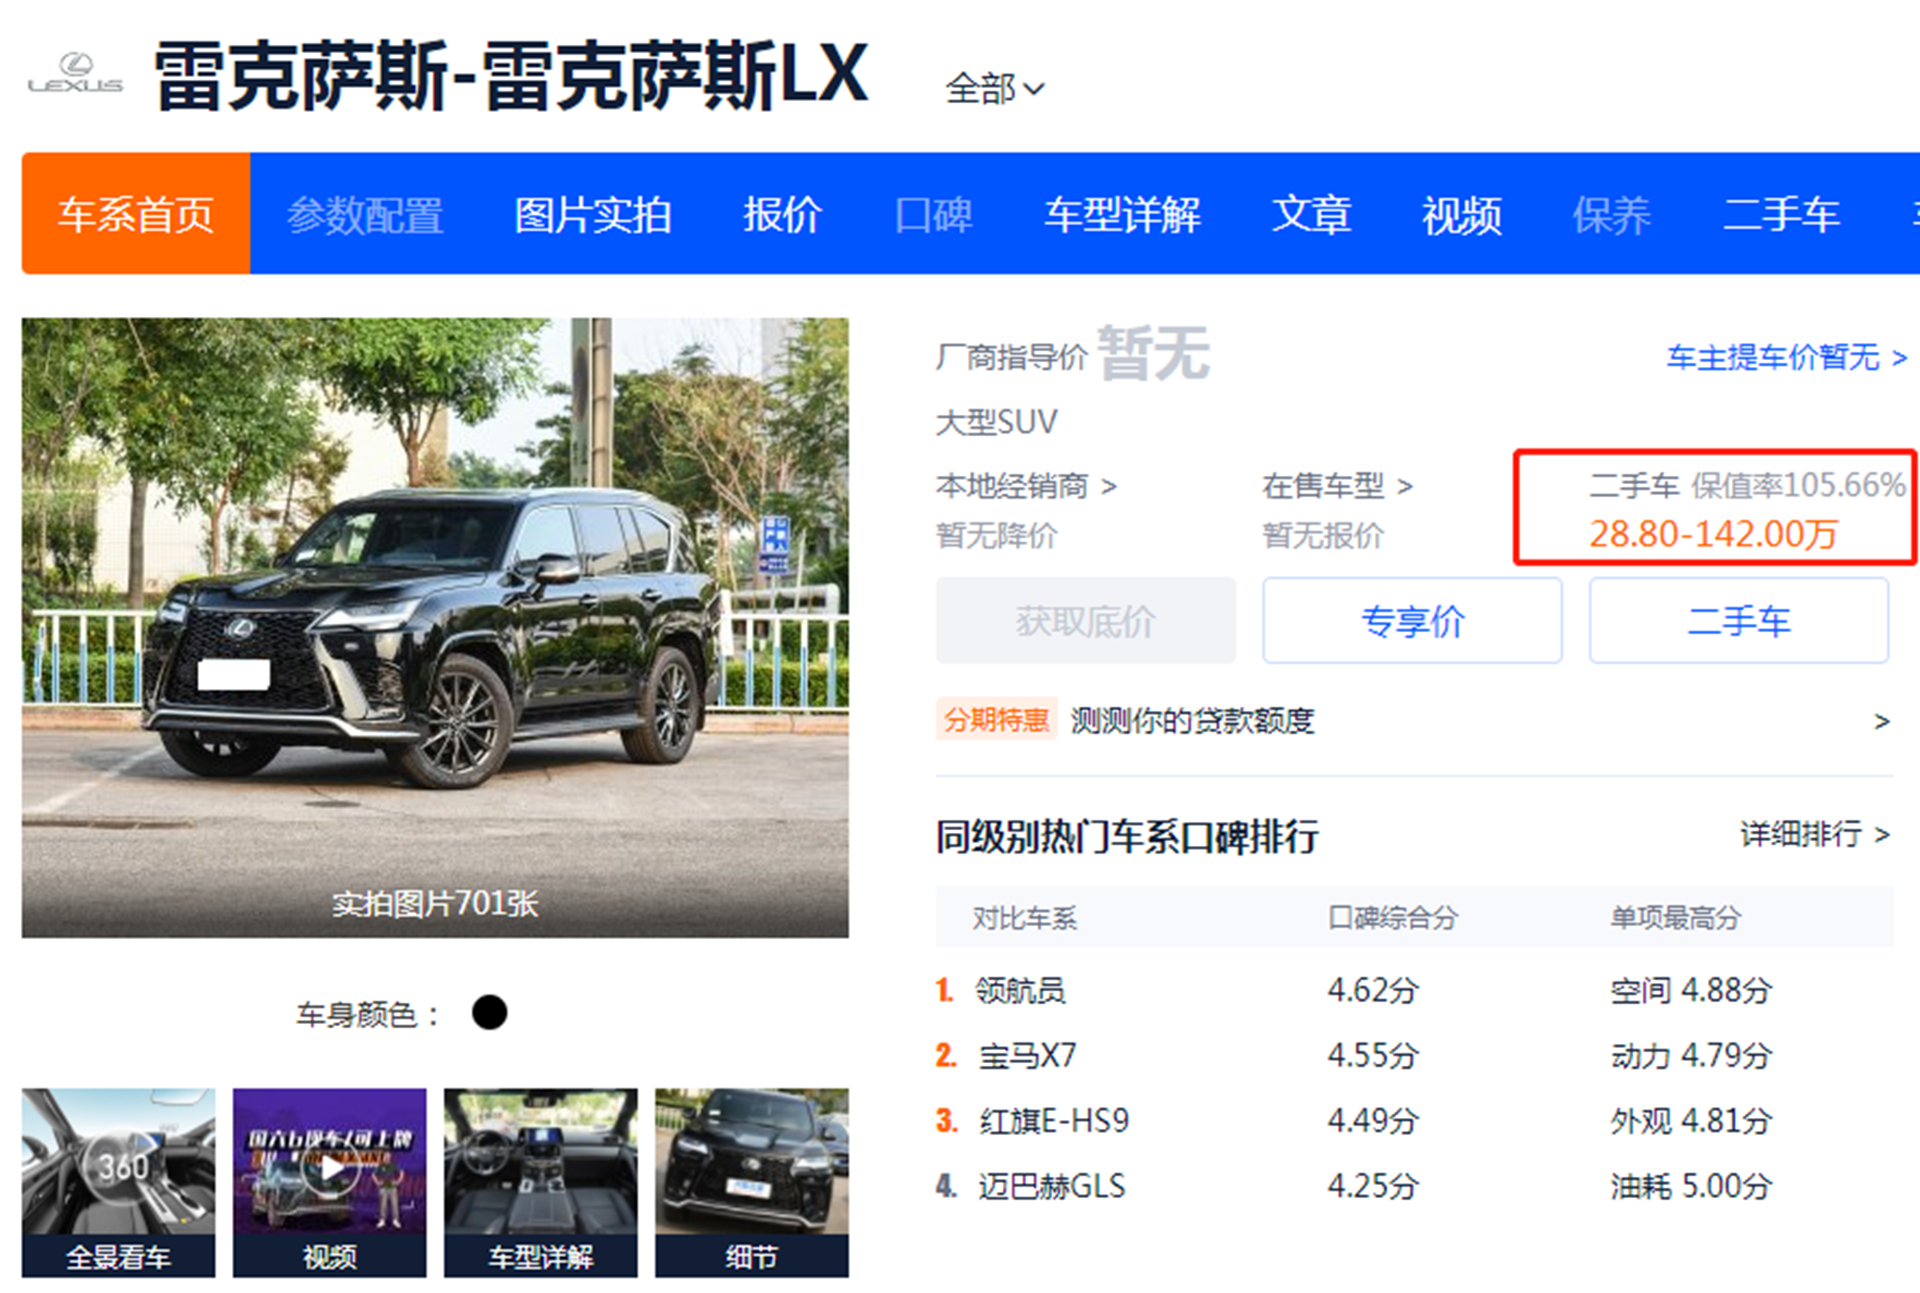
Task: Click the 二手车 button below the price
Action: pos(1739,621)
